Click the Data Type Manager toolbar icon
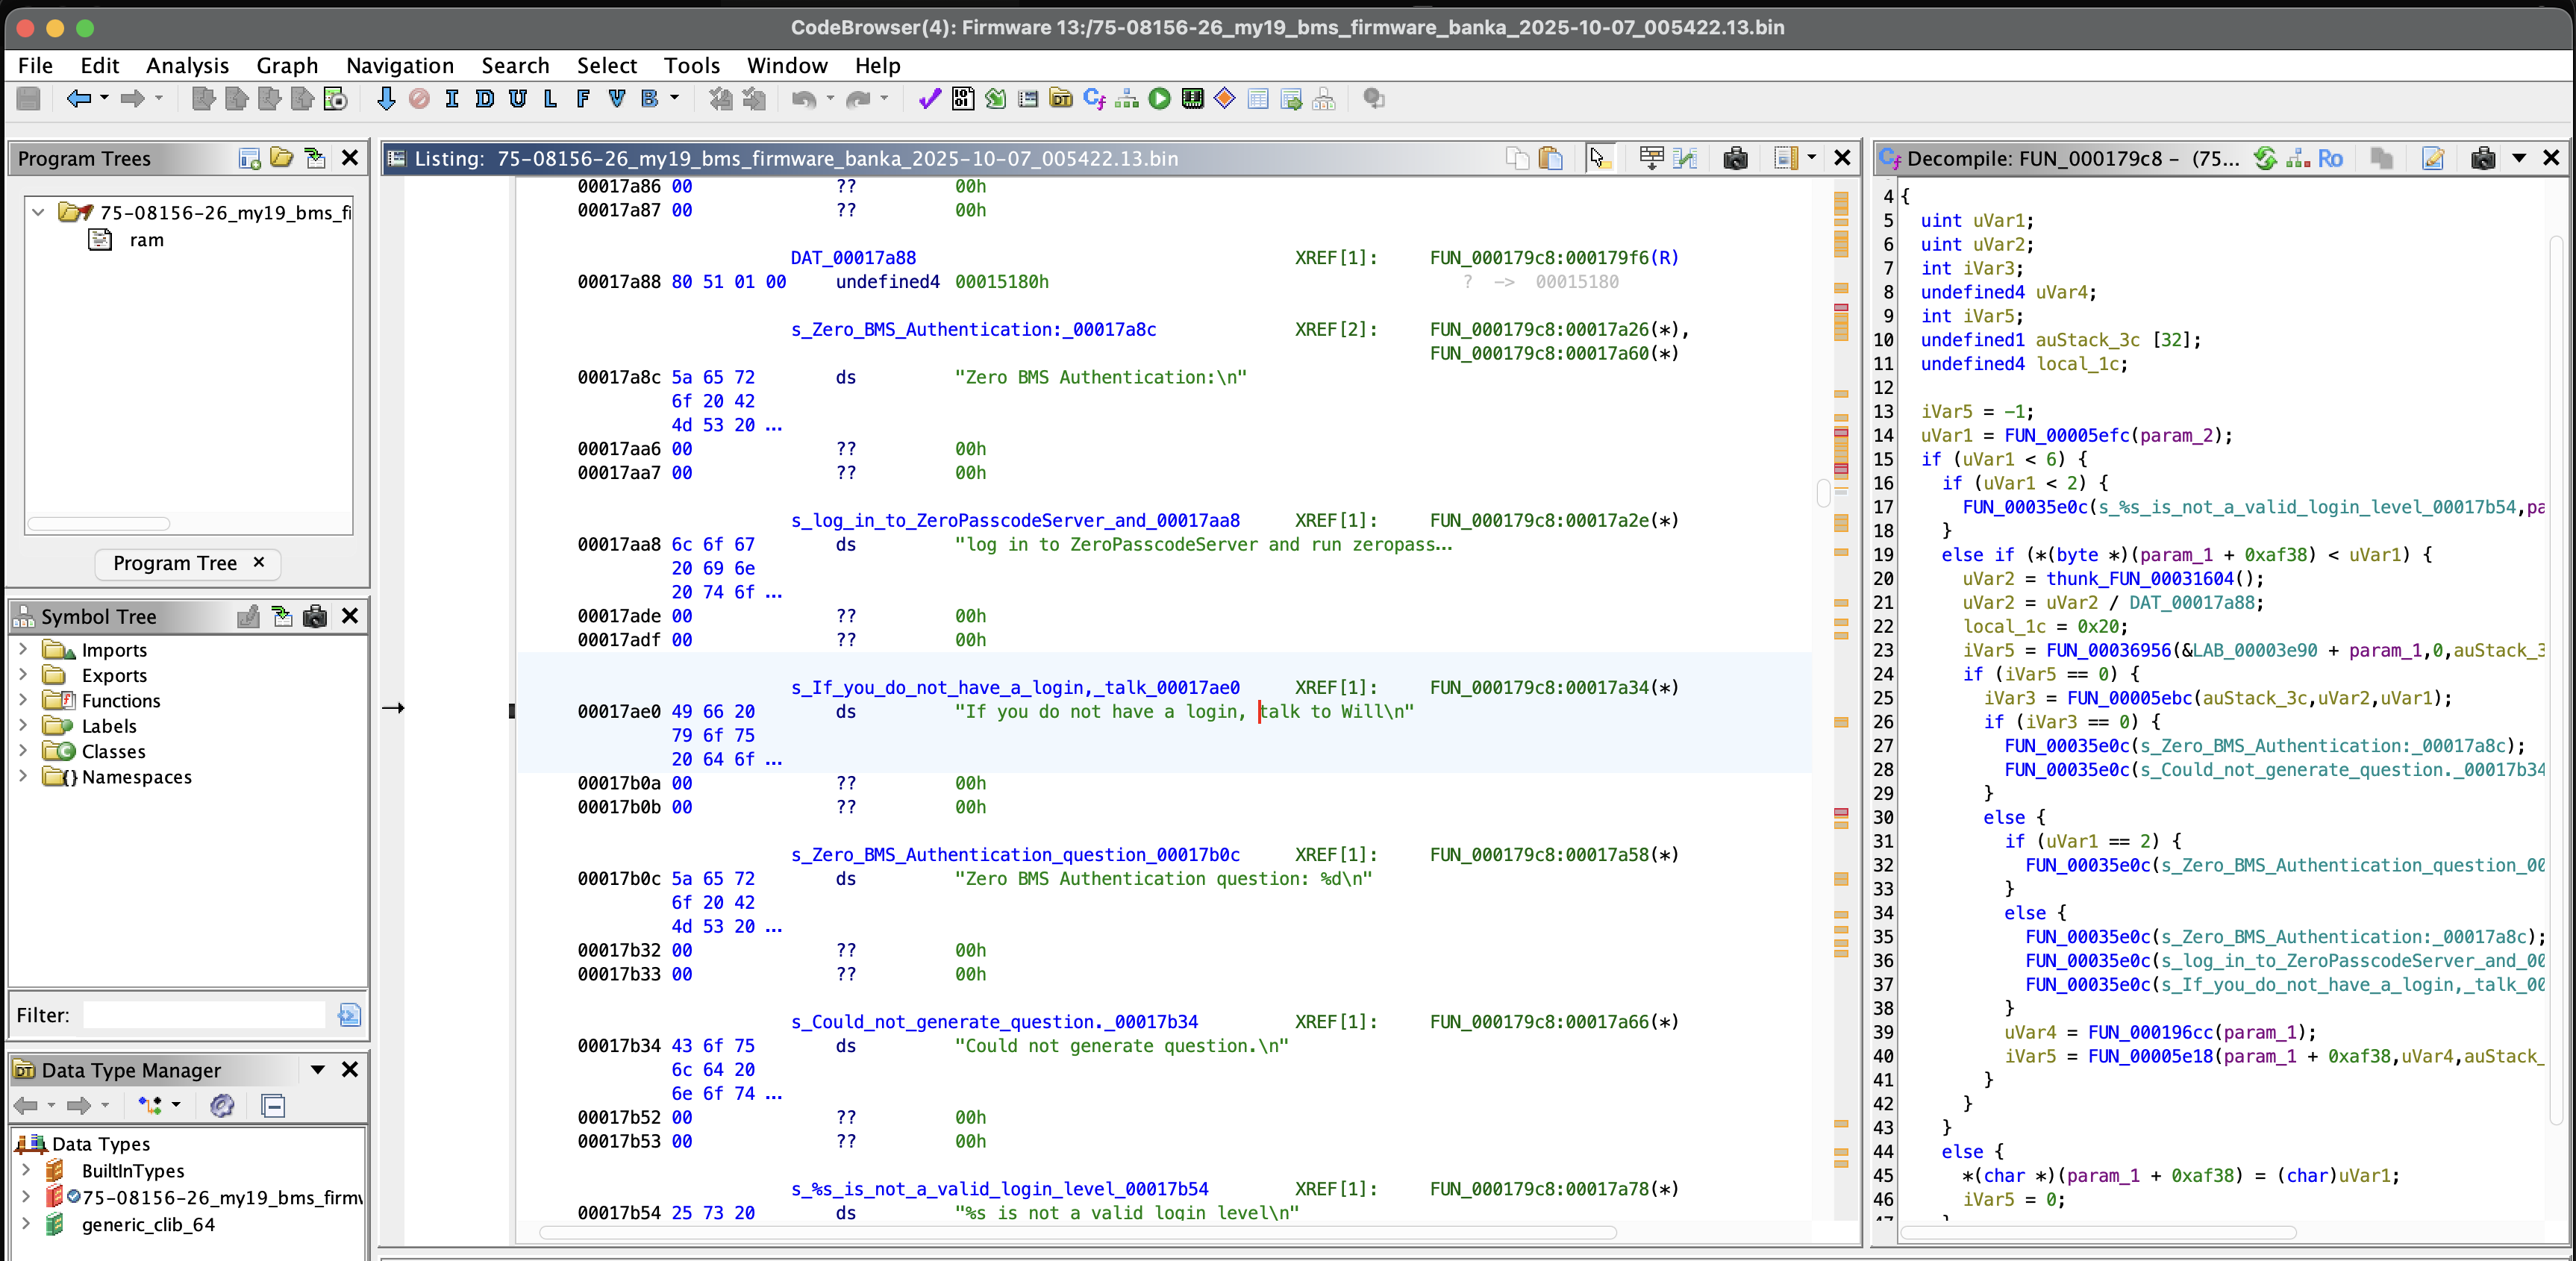 tap(1061, 98)
